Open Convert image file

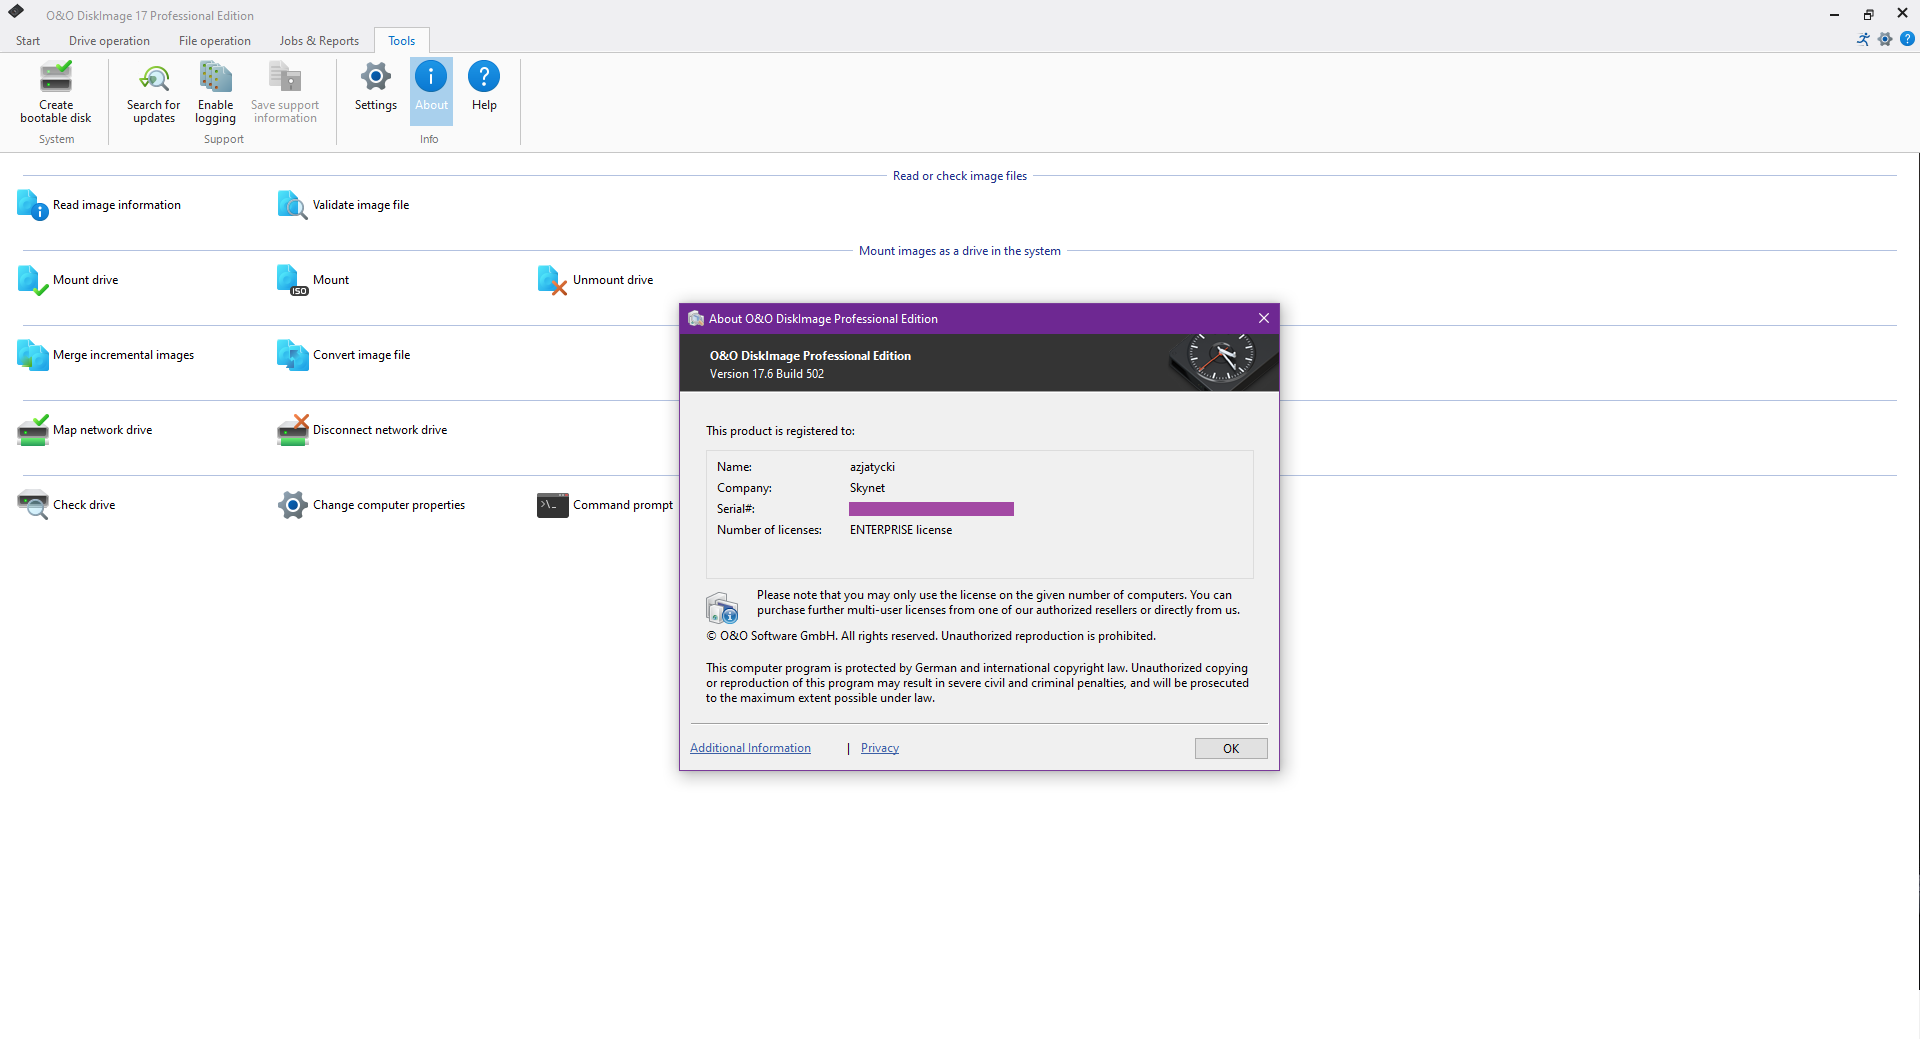(343, 355)
